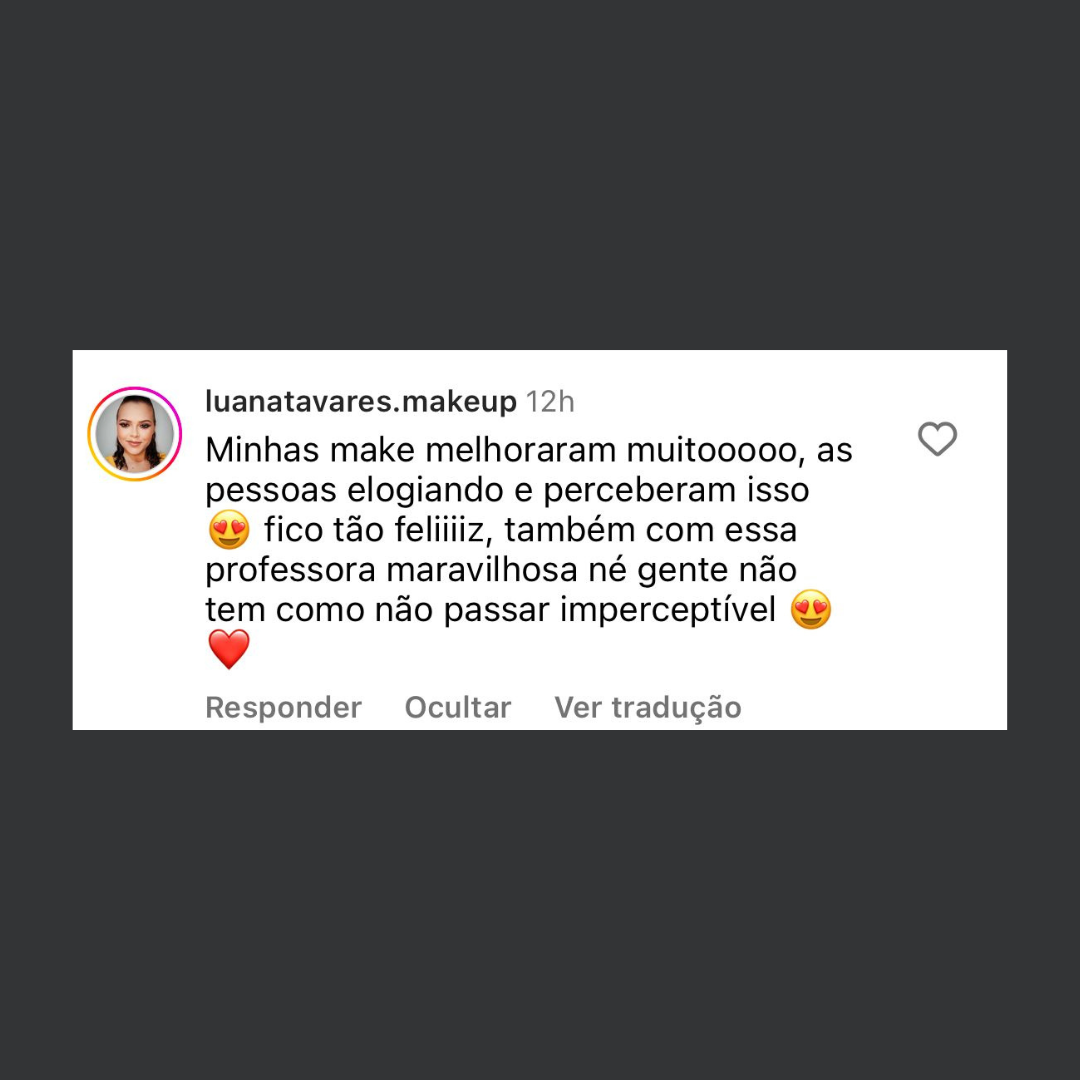Open luanatavares.makeup profile picture story

(134, 434)
